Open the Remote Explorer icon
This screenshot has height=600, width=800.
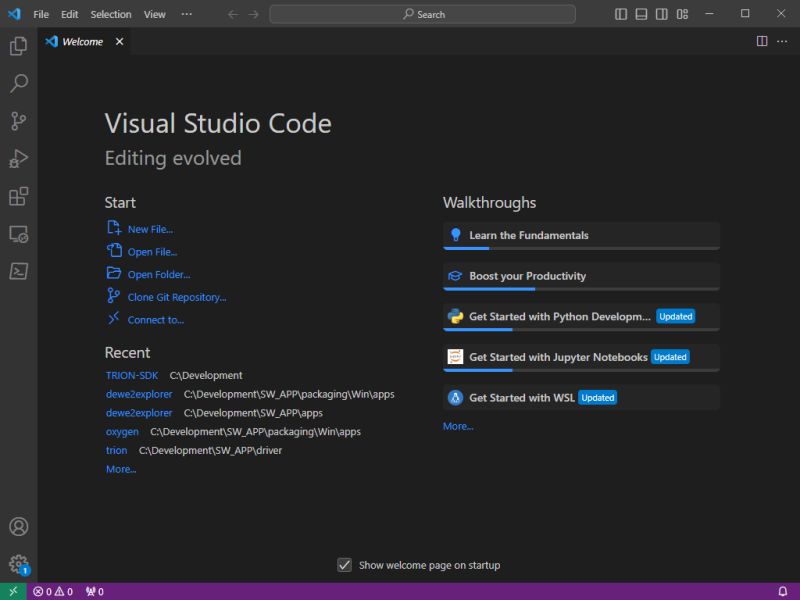[18, 234]
